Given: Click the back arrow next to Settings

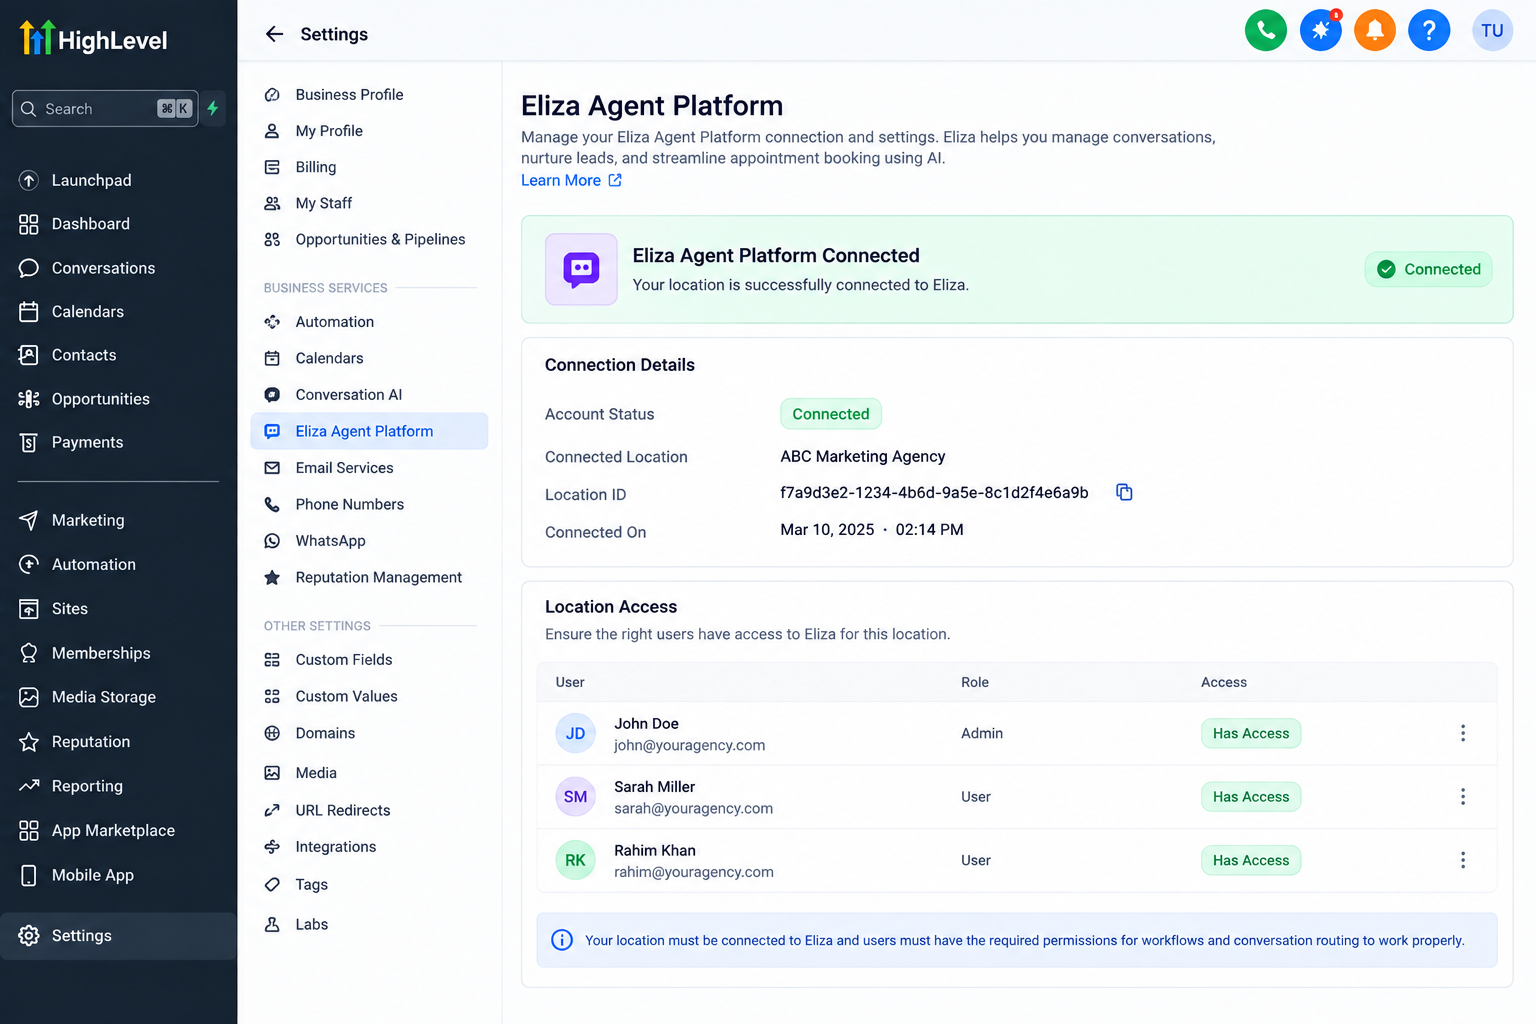Looking at the screenshot, I should pos(274,34).
